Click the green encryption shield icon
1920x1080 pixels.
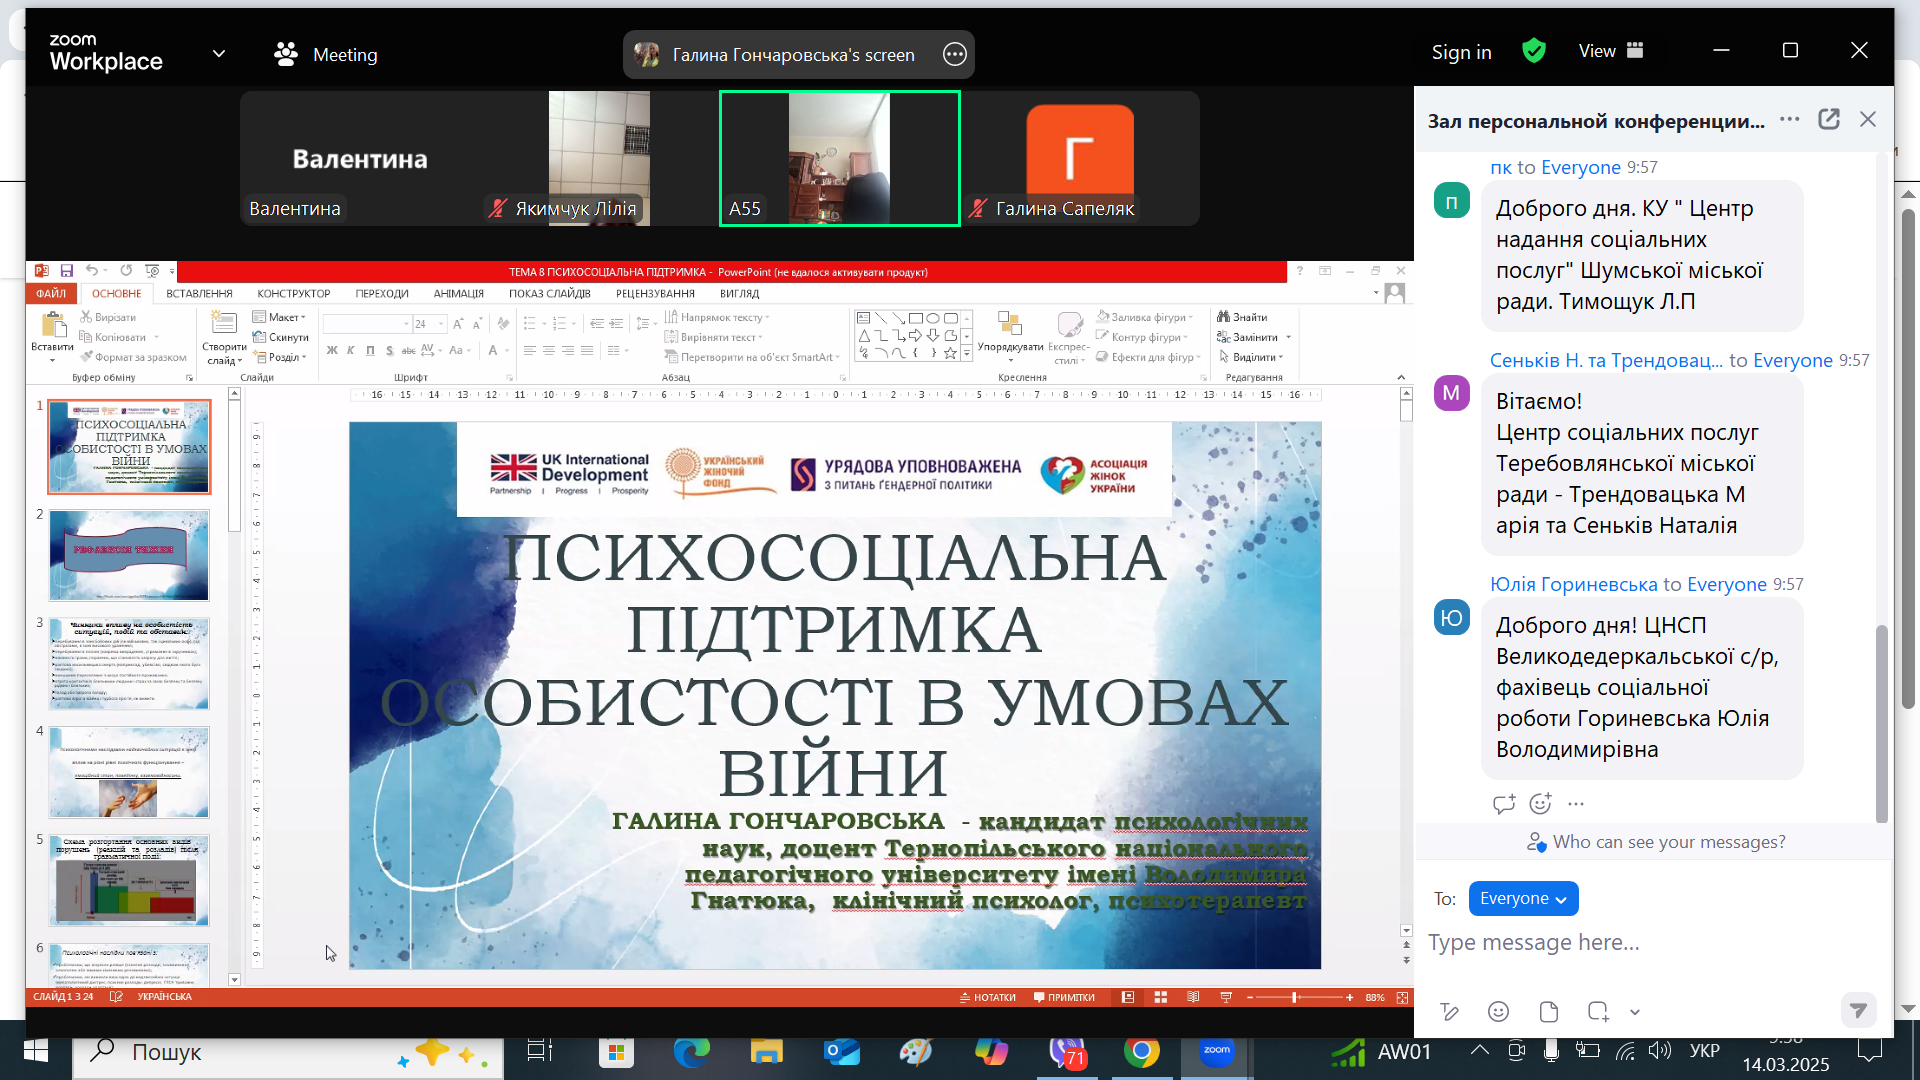click(1533, 51)
